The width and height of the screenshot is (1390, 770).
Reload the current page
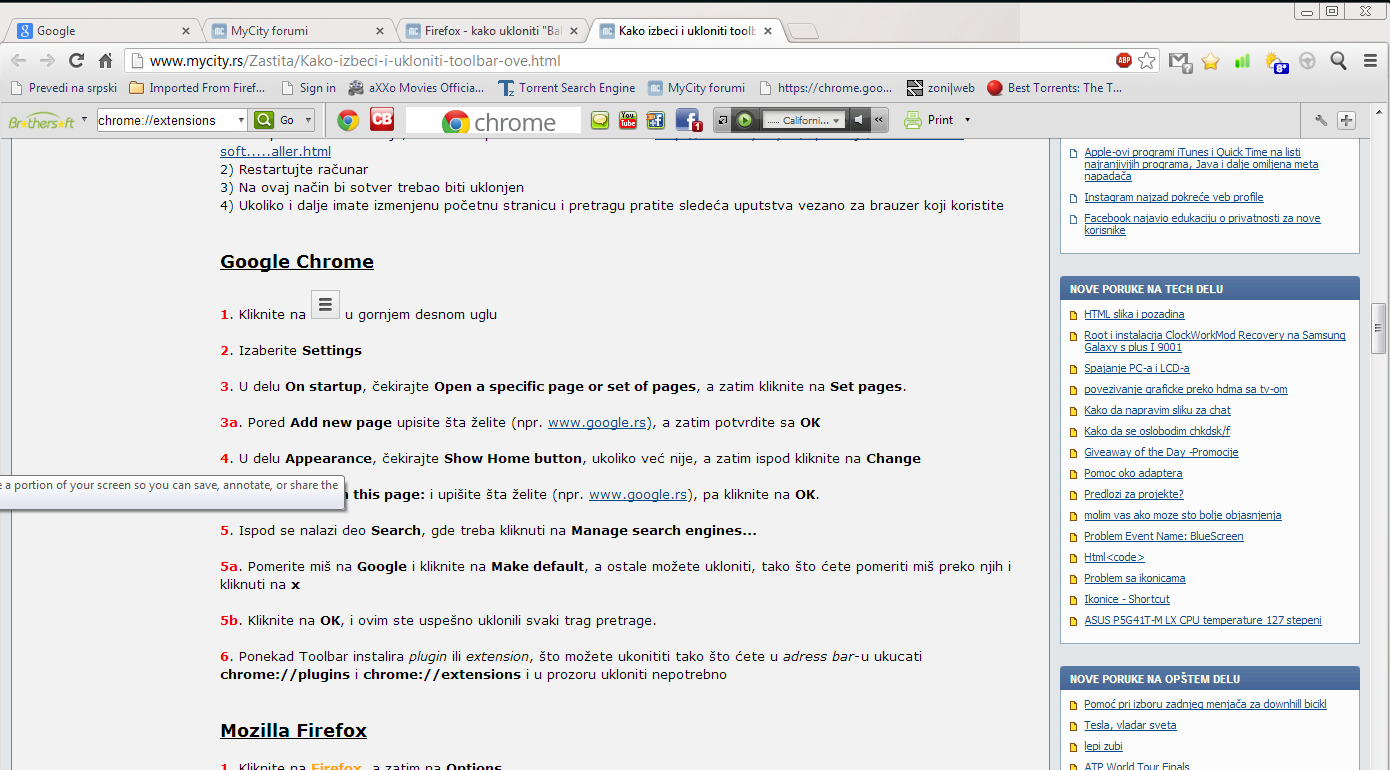76,61
